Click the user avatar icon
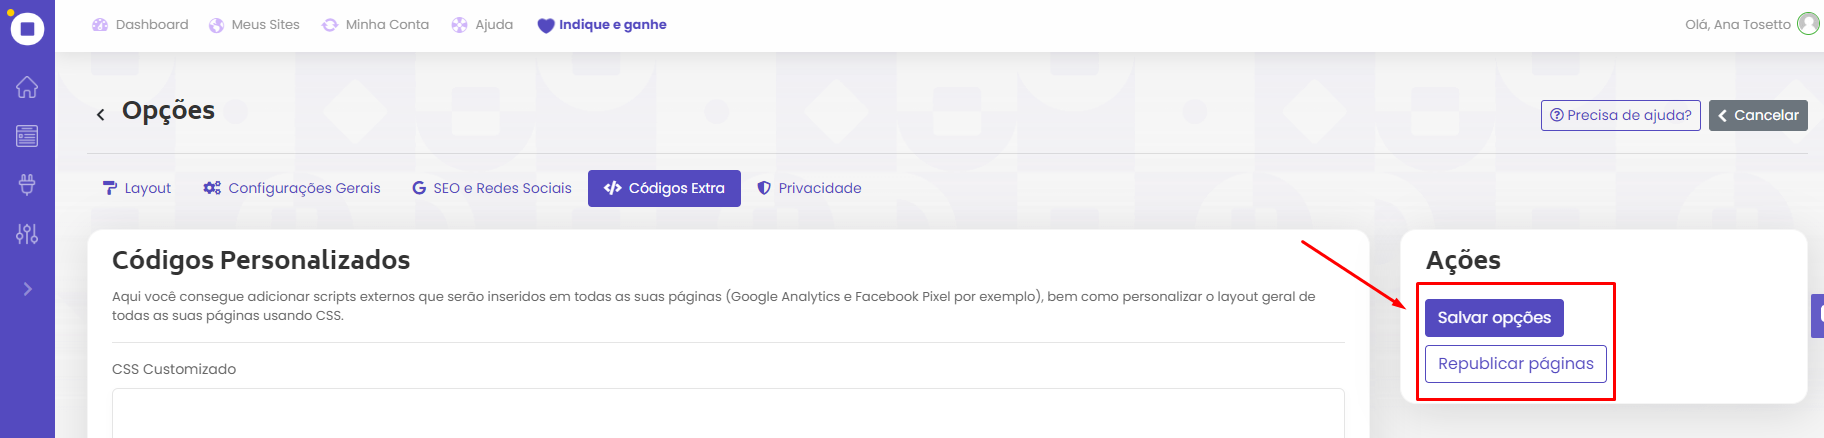 coord(1808,24)
